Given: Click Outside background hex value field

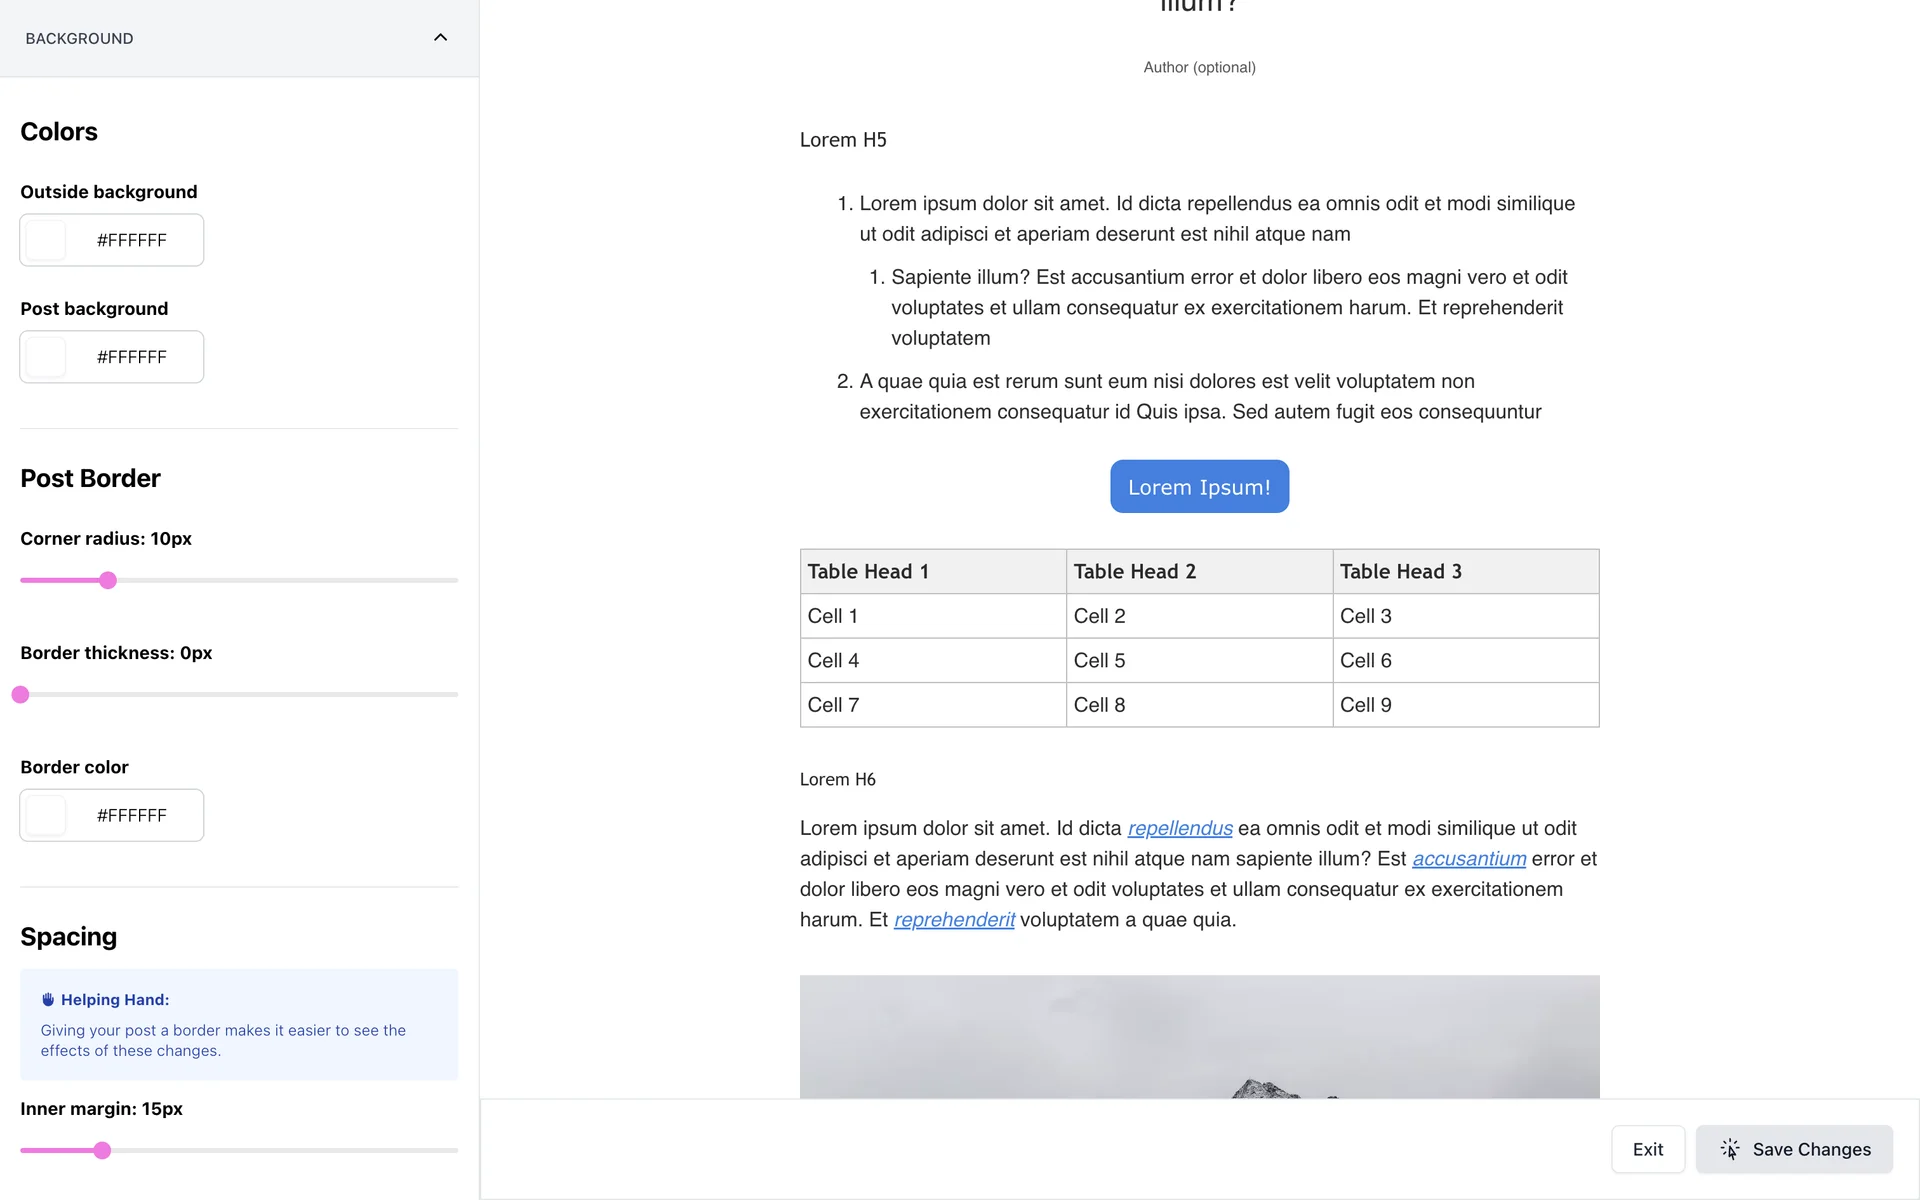Looking at the screenshot, I should pos(132,240).
